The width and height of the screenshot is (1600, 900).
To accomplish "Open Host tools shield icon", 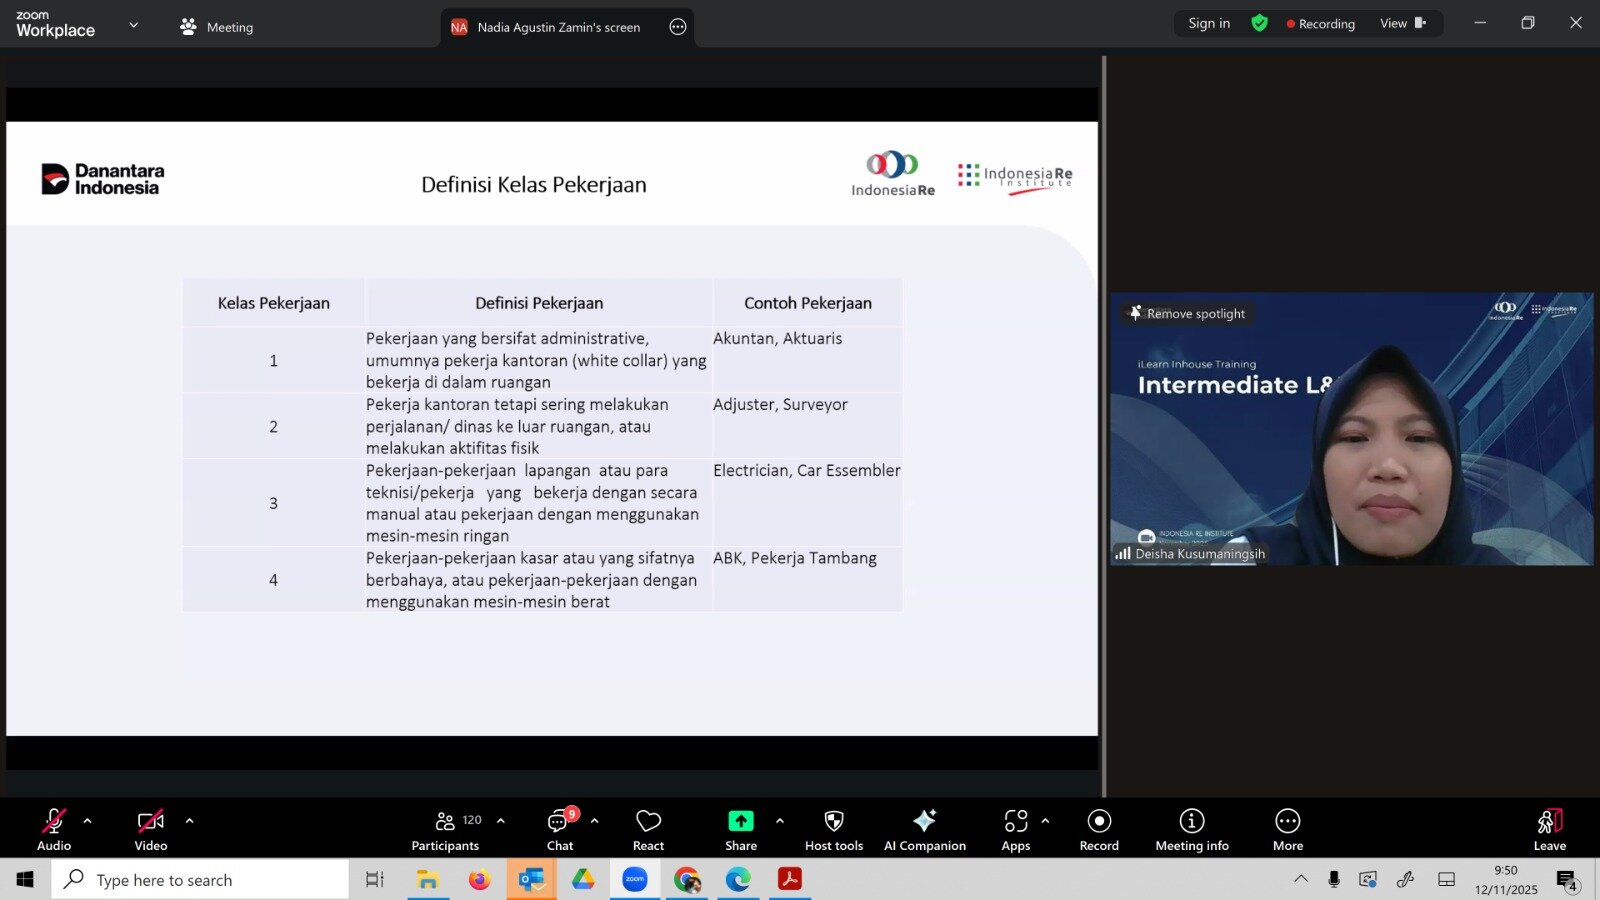I will 833,830.
